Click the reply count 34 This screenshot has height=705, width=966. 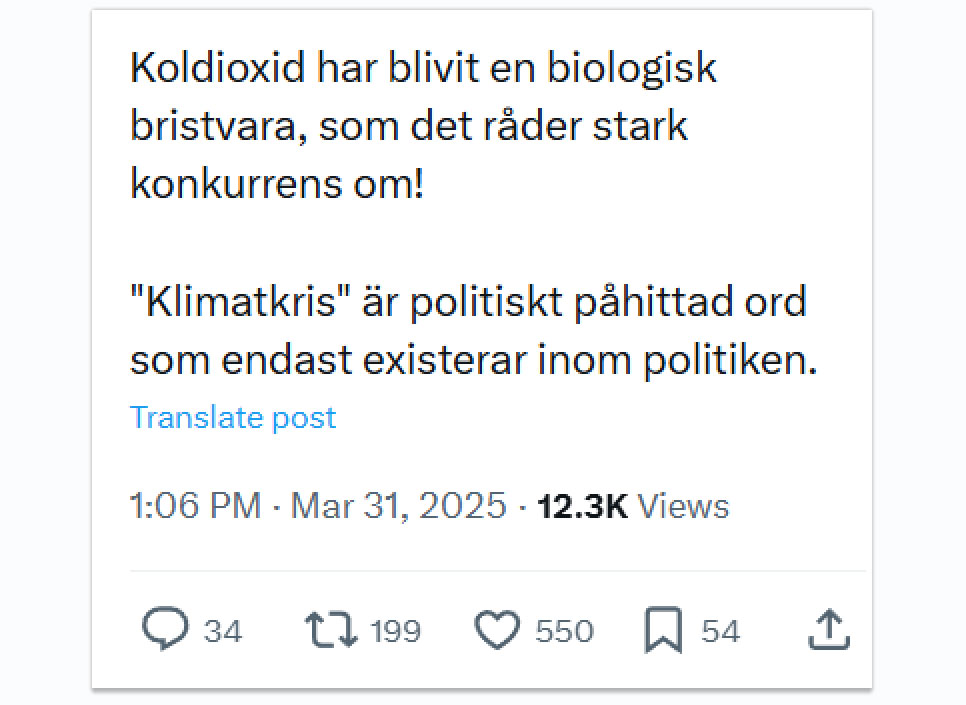pyautogui.click(x=223, y=632)
